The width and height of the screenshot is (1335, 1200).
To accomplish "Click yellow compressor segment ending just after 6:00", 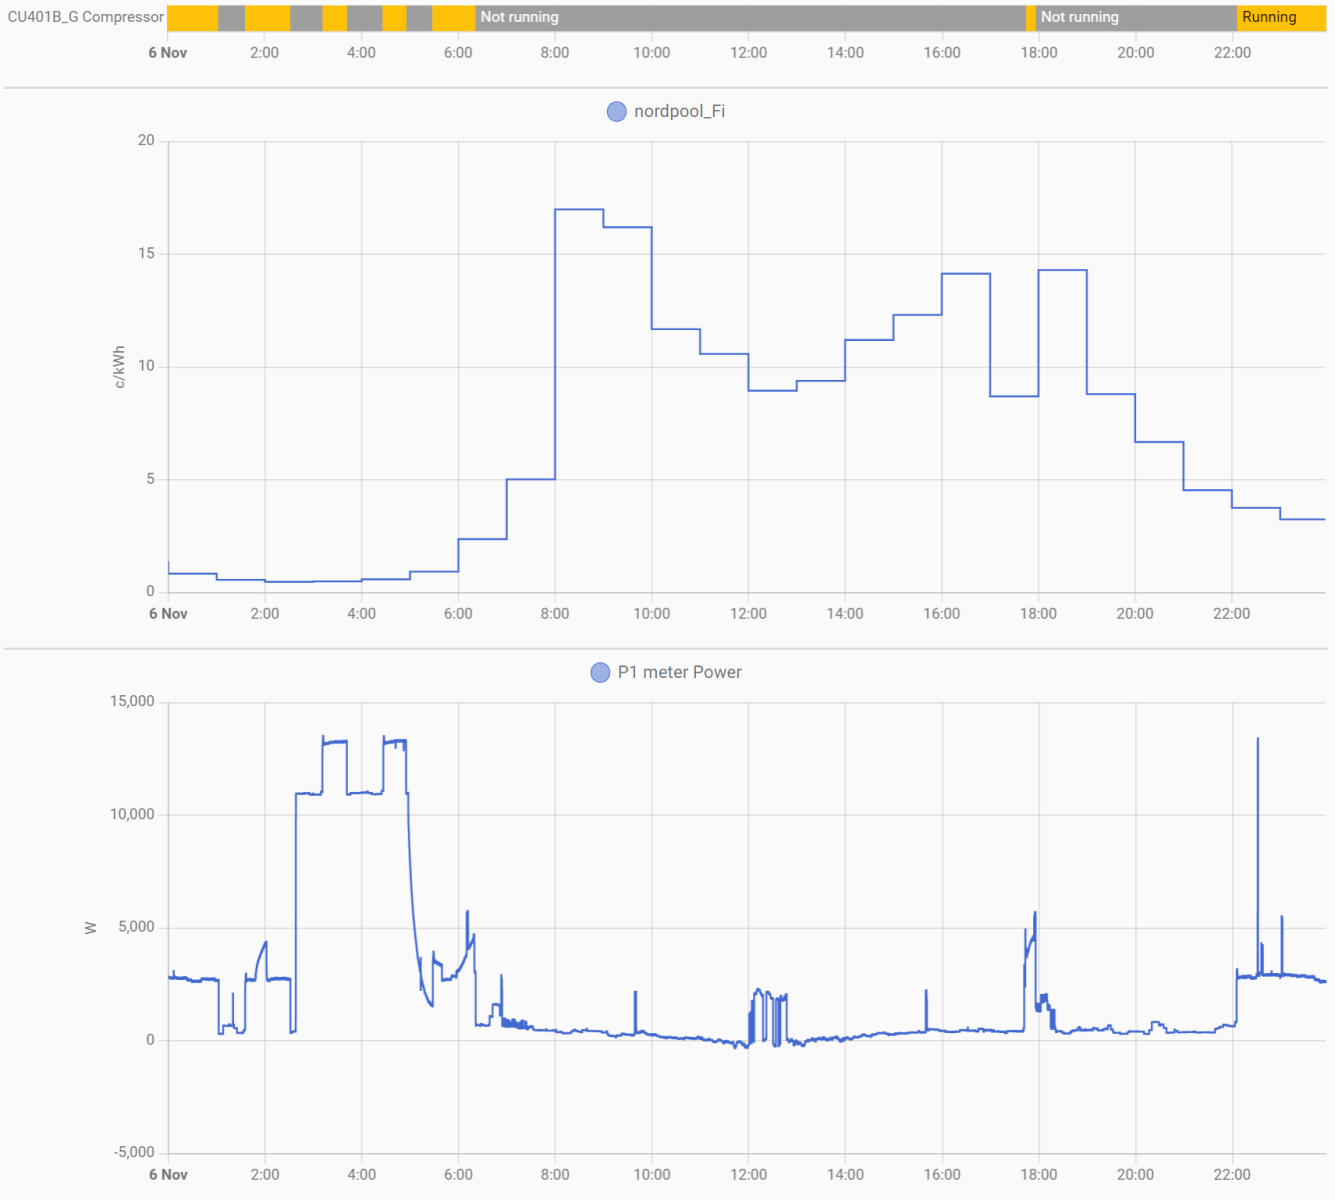I will 453,17.
